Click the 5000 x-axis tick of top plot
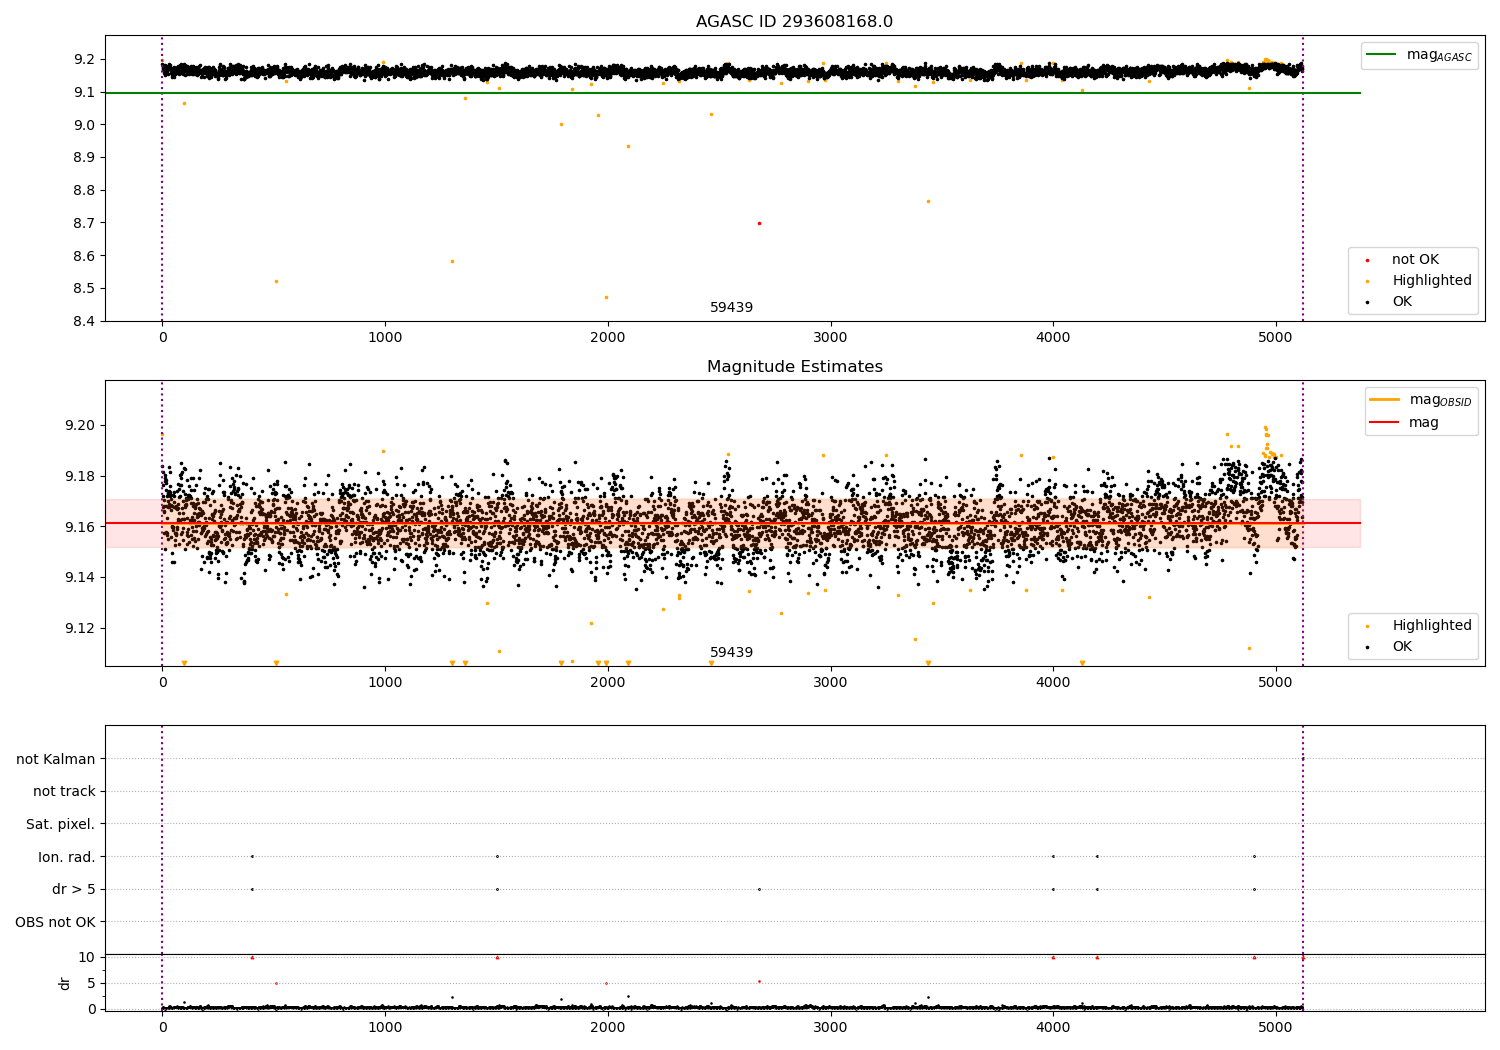The image size is (1500, 1050). [x=1276, y=338]
